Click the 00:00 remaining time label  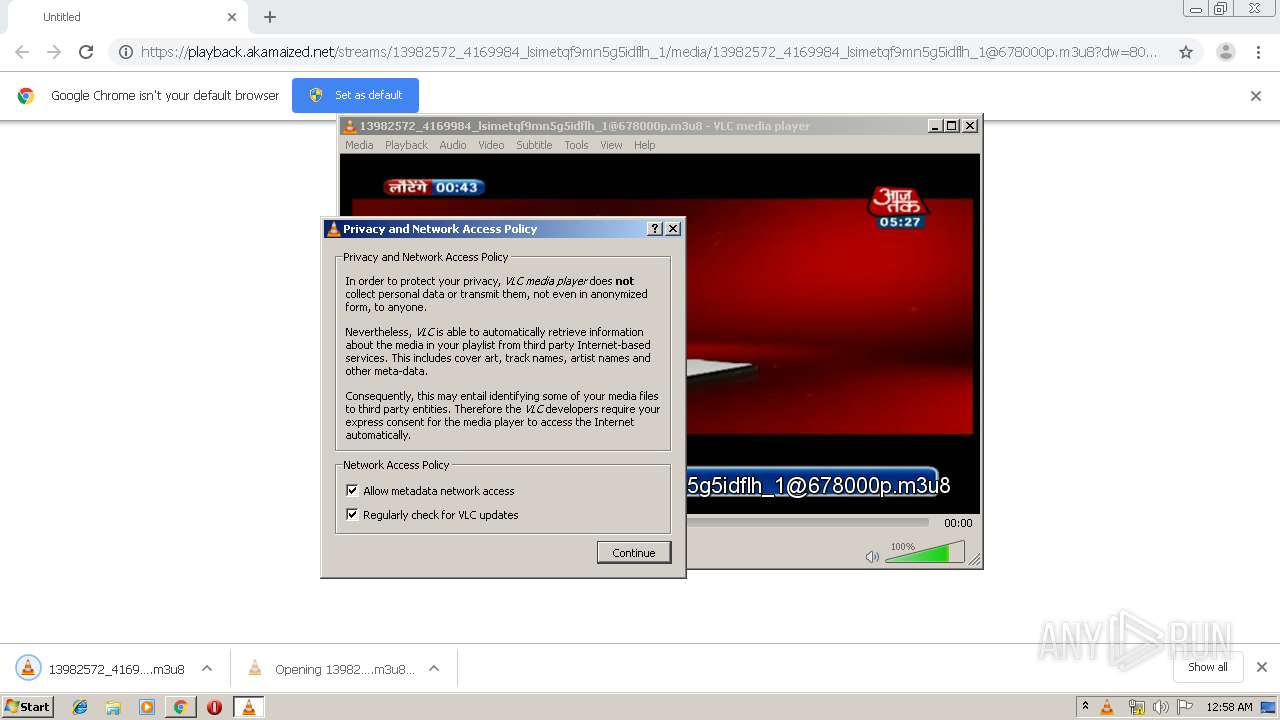point(958,523)
